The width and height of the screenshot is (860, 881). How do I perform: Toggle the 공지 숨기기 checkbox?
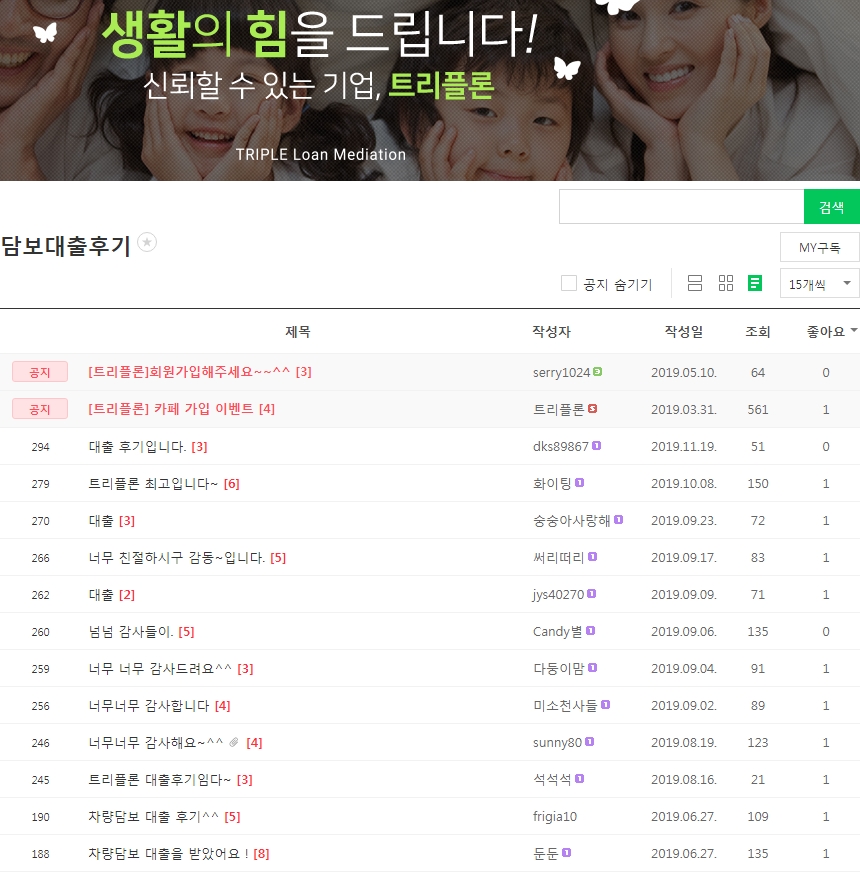coord(568,283)
